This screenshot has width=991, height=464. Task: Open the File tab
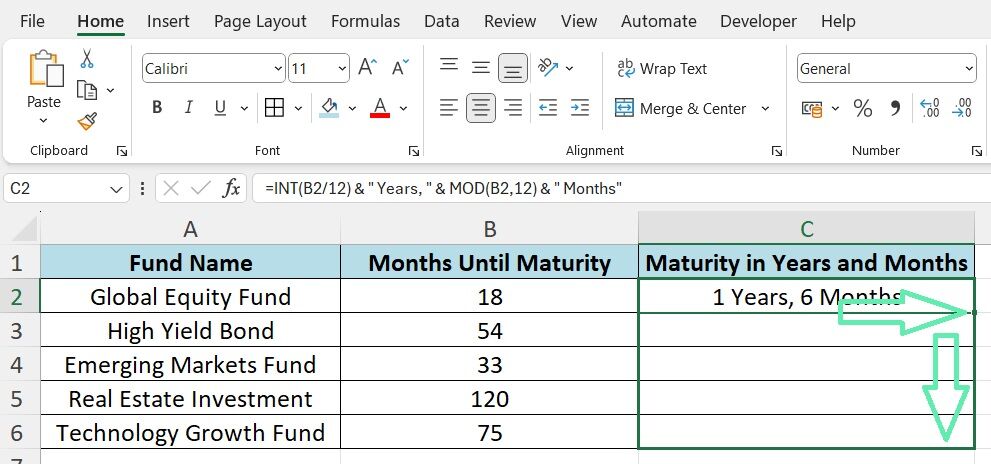[32, 21]
